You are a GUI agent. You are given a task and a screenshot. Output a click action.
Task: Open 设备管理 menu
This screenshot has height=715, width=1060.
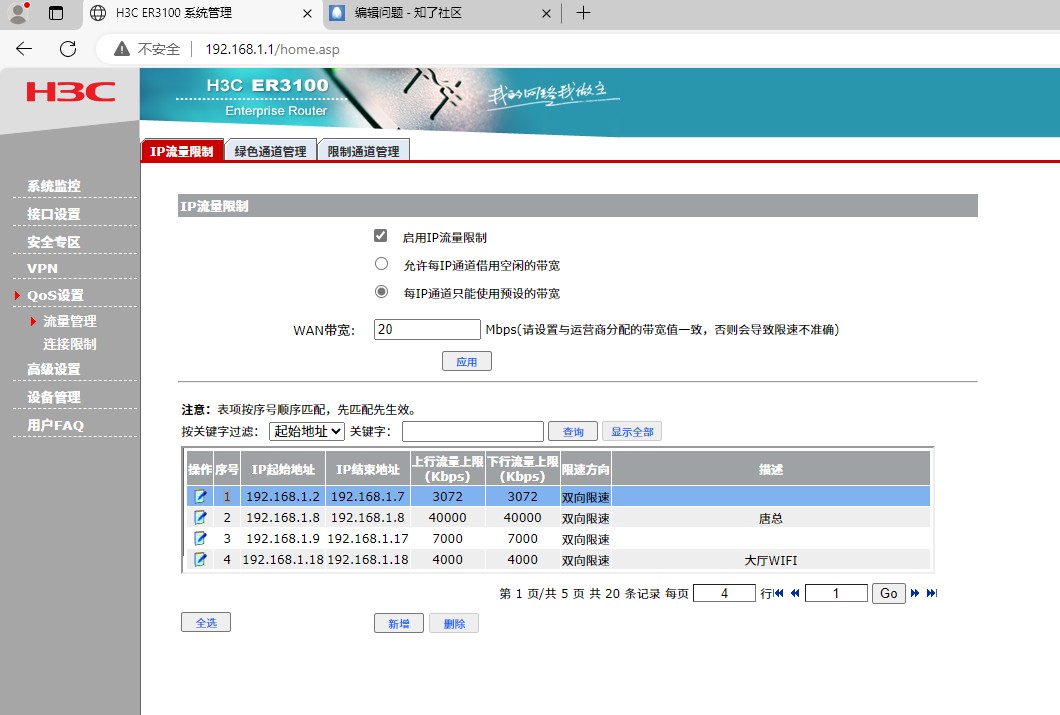(53, 397)
